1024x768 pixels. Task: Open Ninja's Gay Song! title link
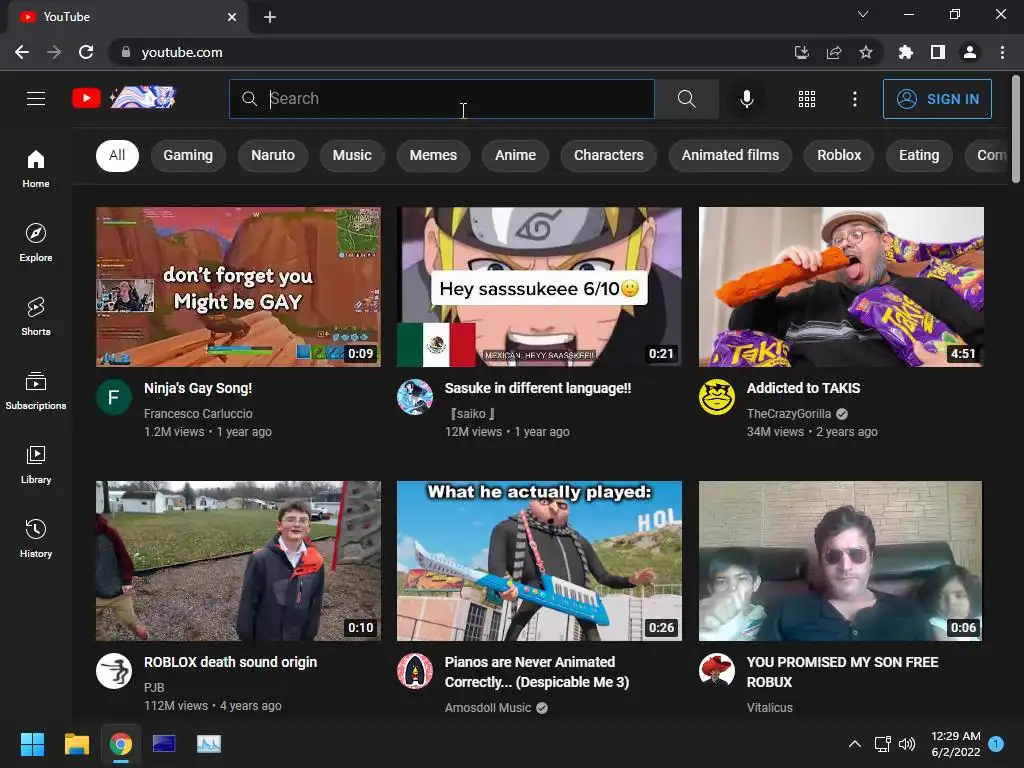[x=198, y=388]
